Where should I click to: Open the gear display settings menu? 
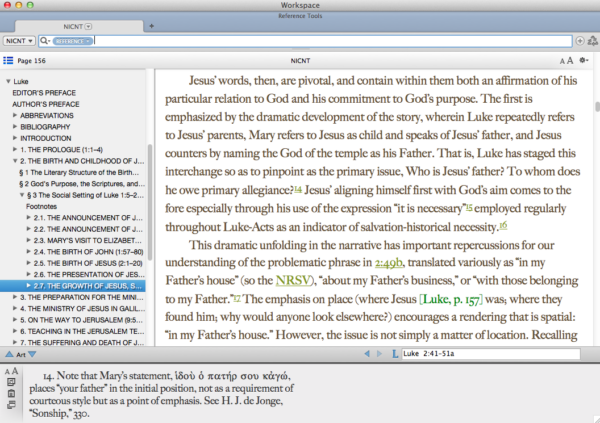pos(584,60)
